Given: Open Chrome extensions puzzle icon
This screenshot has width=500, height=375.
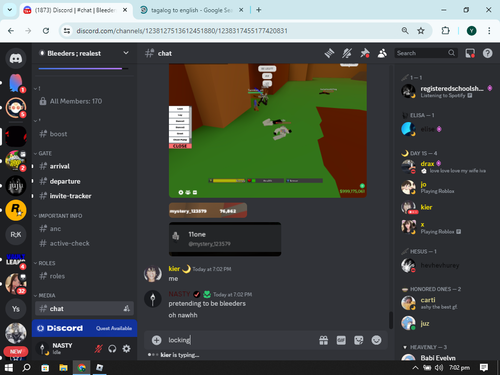Looking at the screenshot, I should 445,31.
